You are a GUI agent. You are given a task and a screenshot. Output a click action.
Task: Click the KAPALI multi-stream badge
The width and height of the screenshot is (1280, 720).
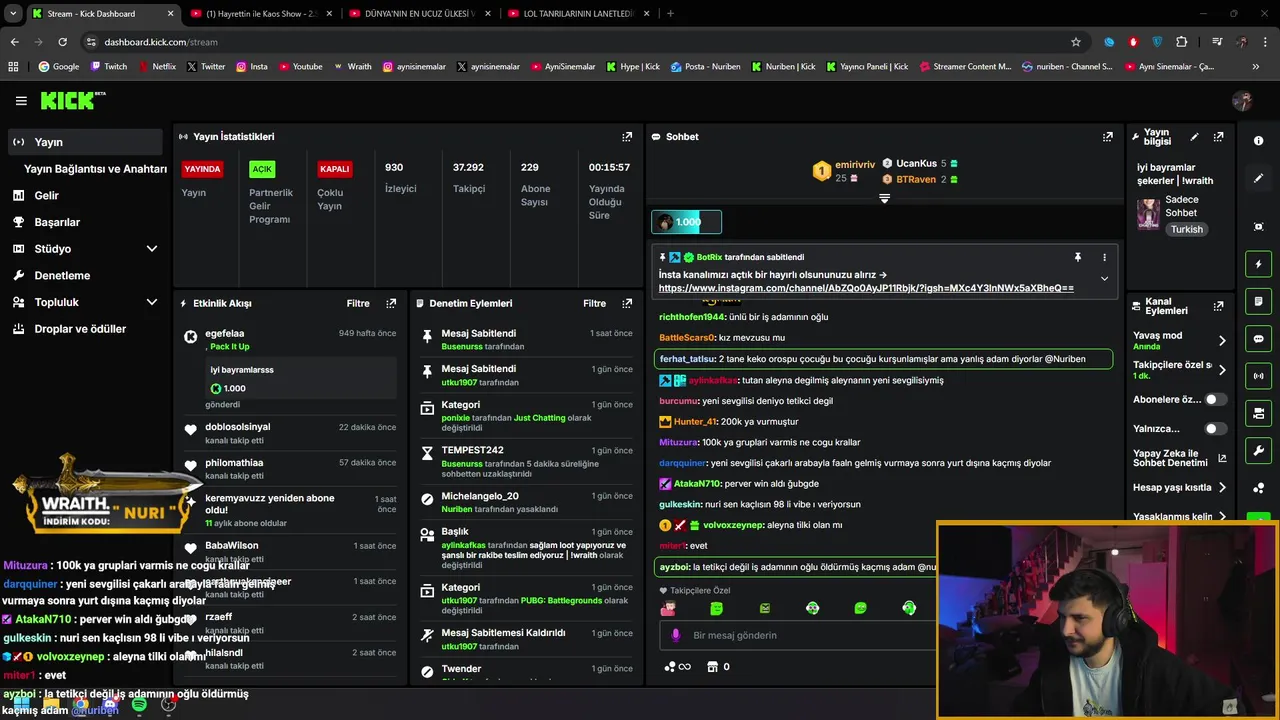[x=334, y=169]
